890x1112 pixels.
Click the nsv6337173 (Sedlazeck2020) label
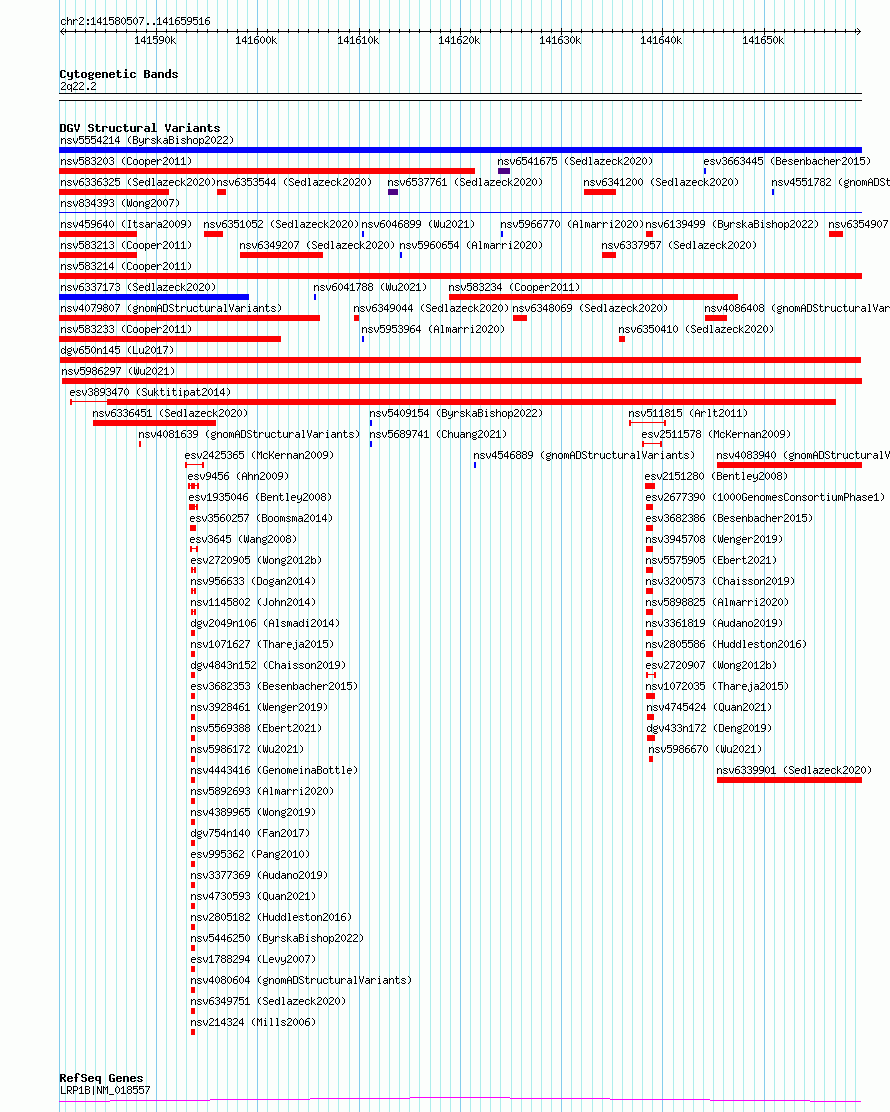[x=138, y=287]
